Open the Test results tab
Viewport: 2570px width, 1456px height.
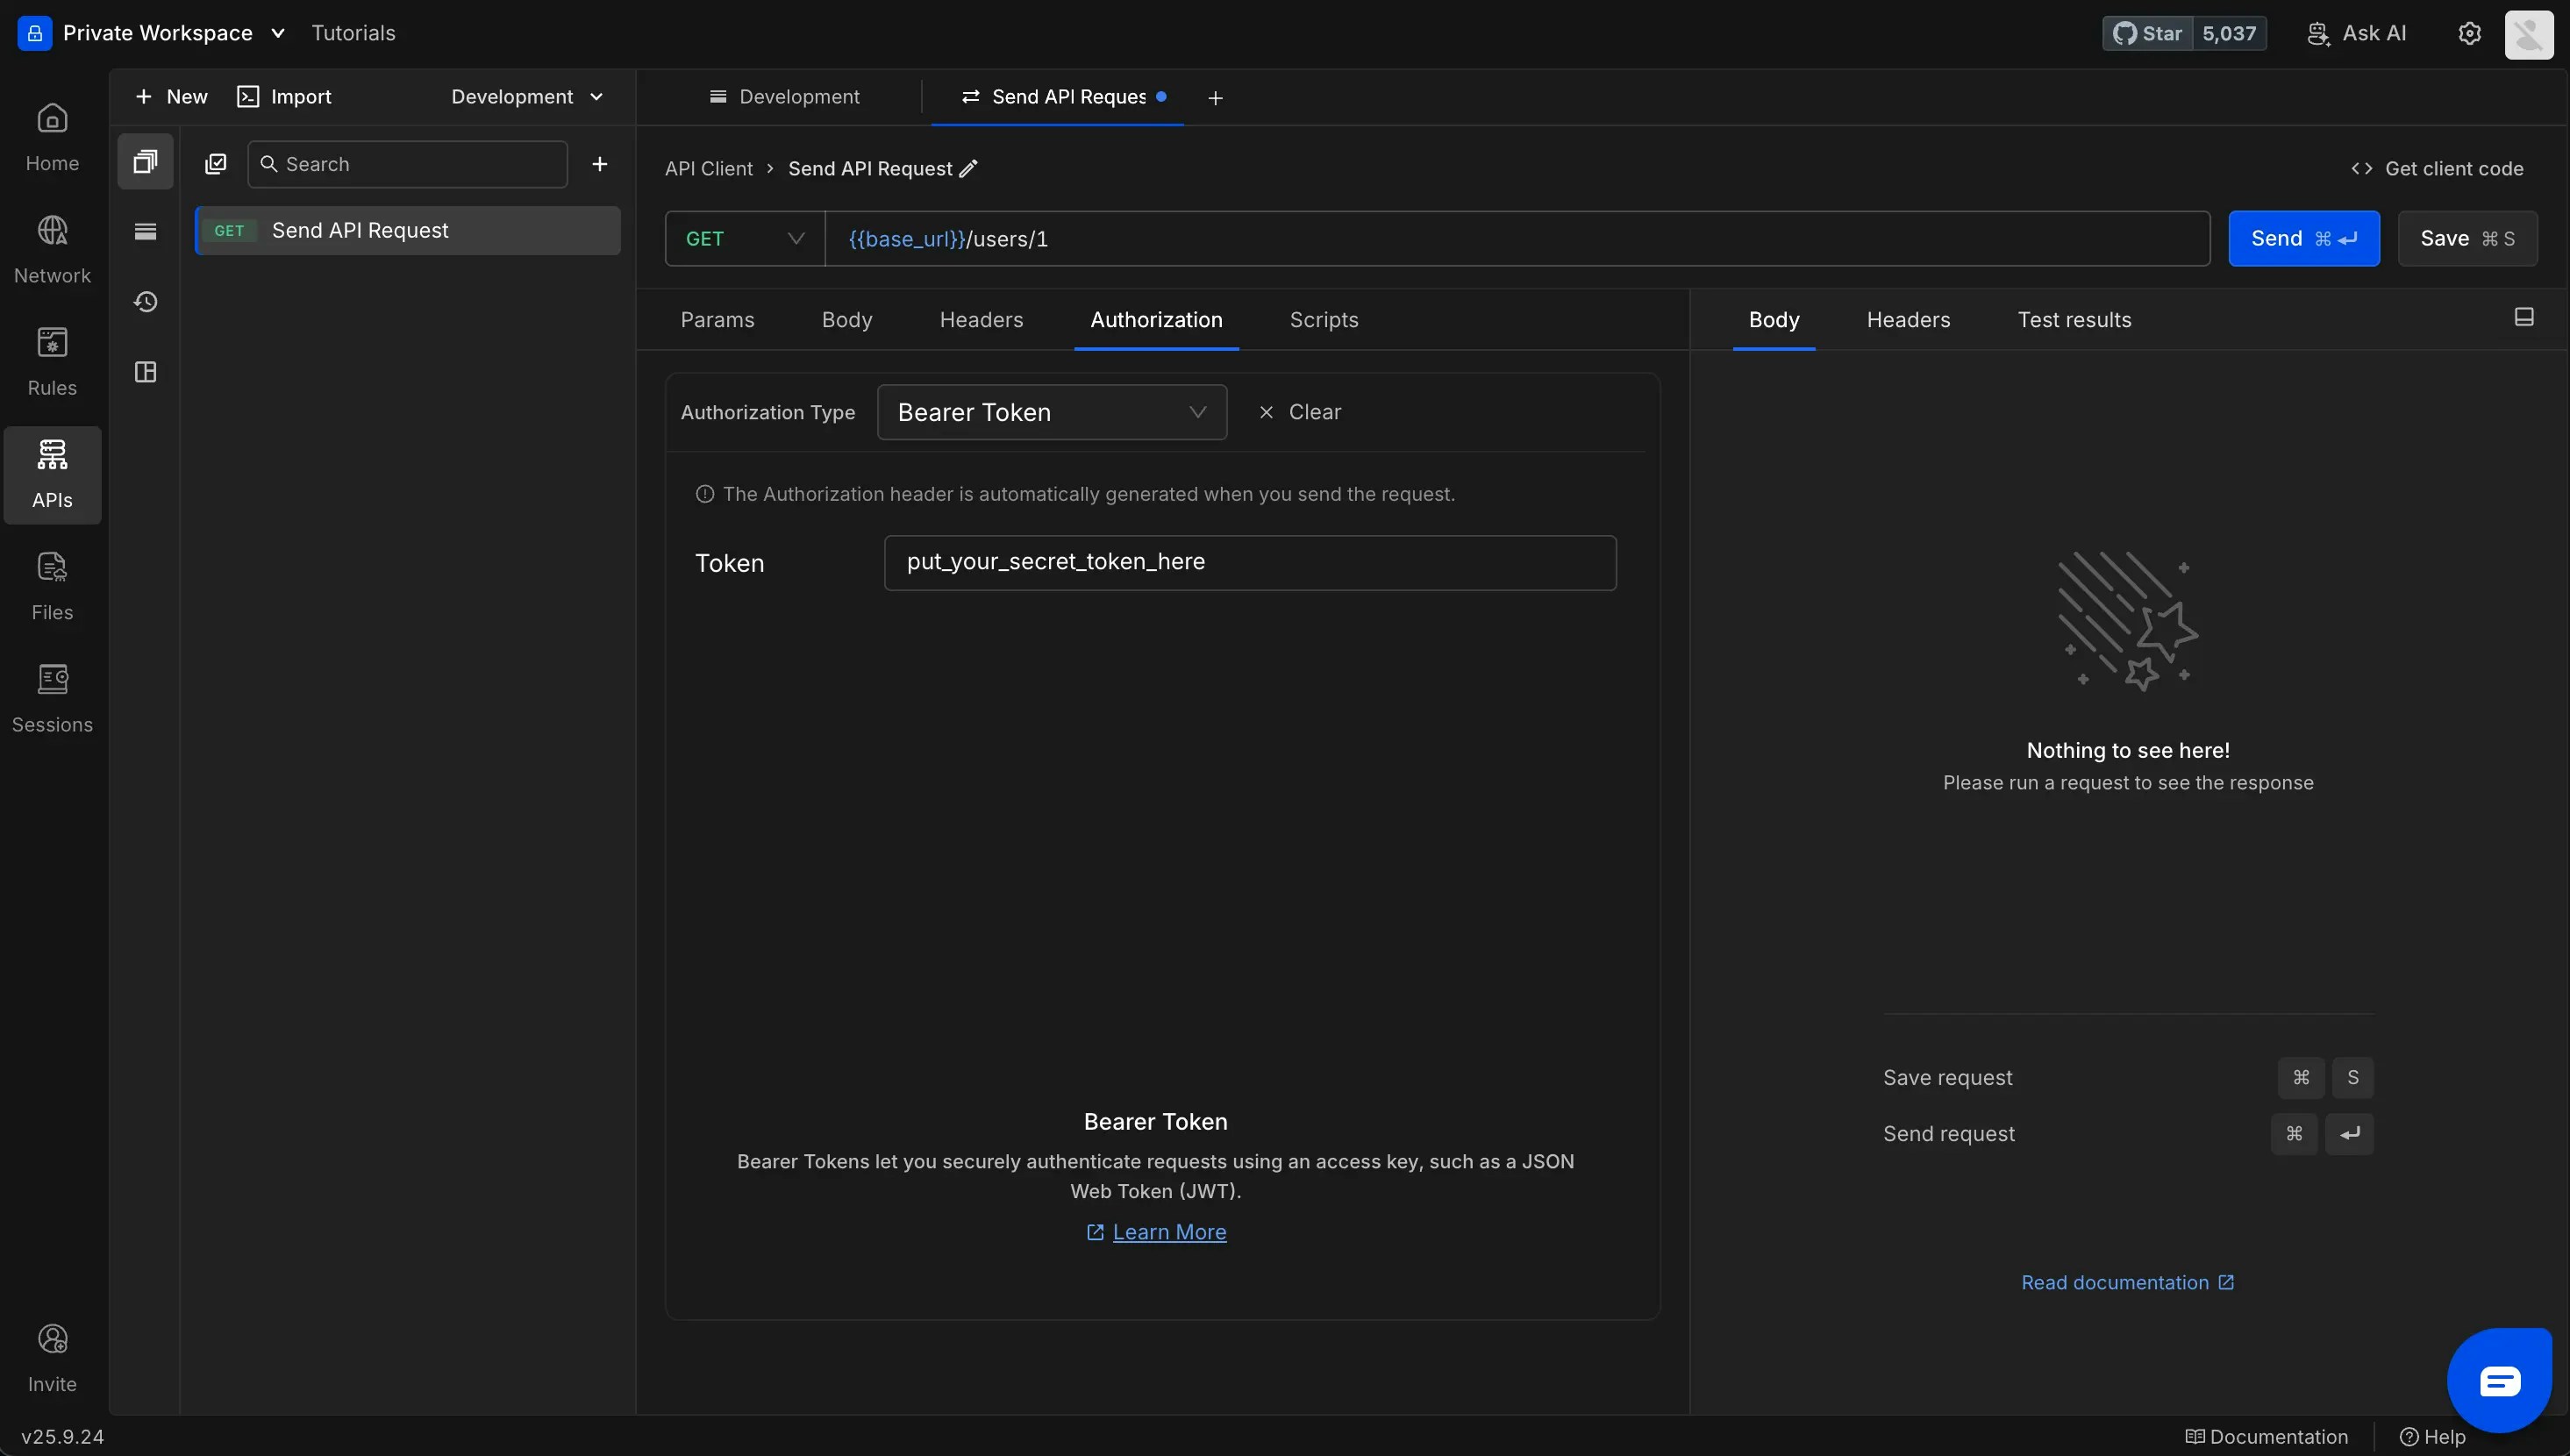[x=2073, y=320]
